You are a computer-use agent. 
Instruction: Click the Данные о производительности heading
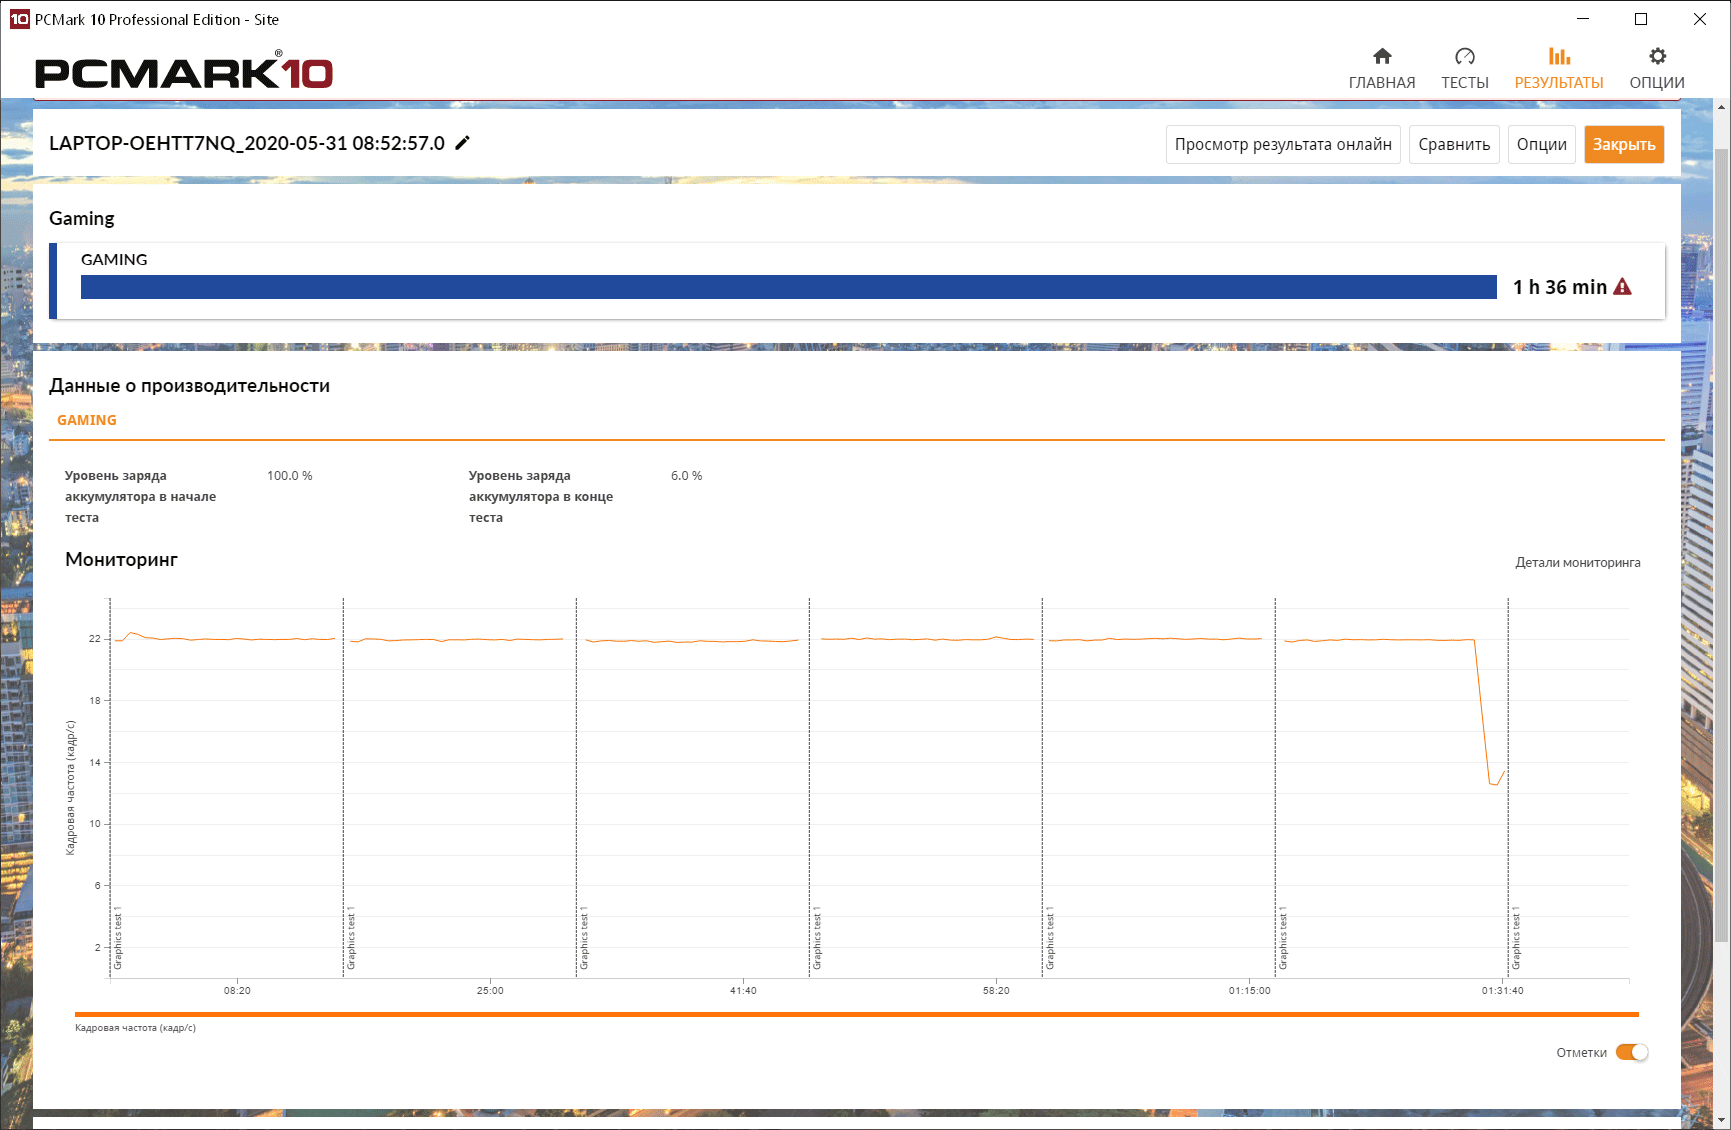pyautogui.click(x=189, y=386)
